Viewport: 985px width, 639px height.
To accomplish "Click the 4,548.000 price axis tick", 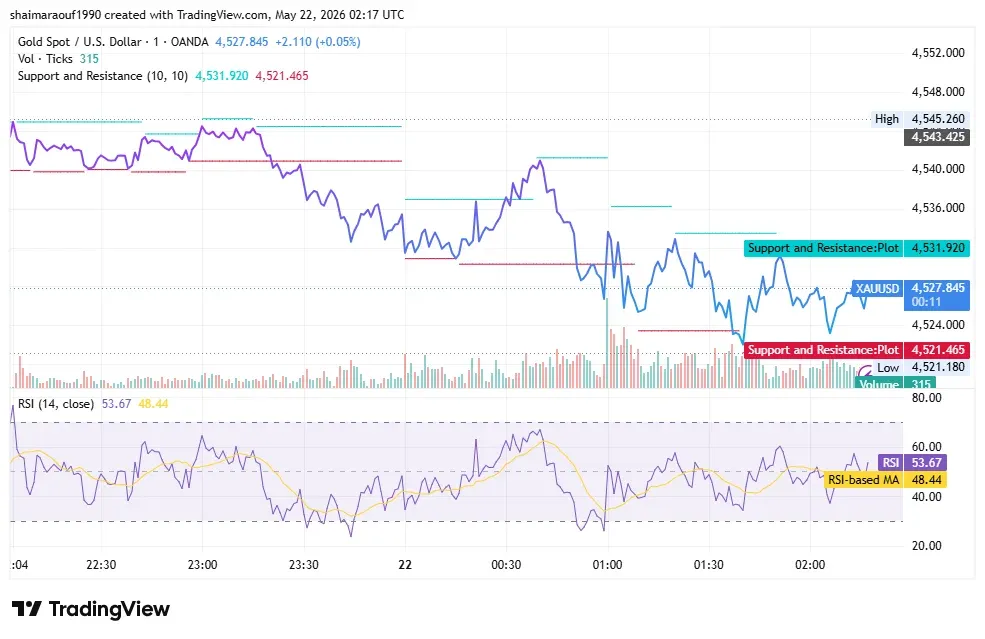I will (x=938, y=92).
